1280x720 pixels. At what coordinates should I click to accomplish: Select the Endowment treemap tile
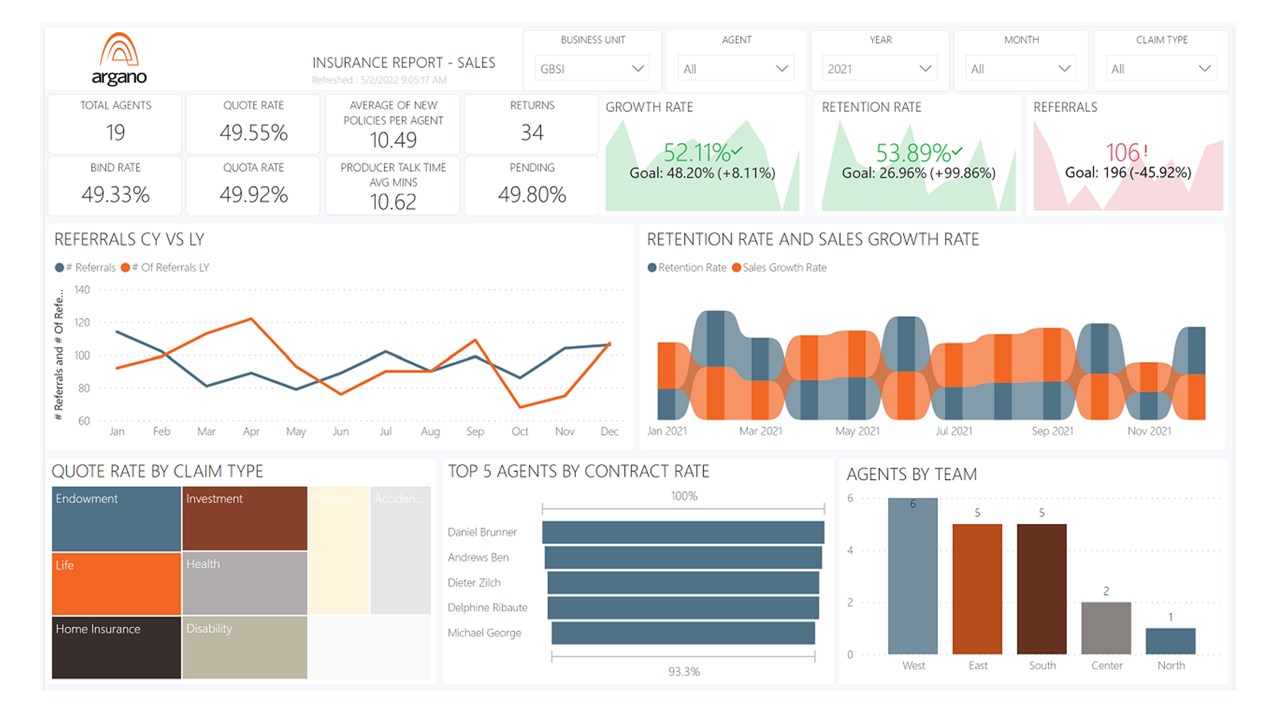(x=116, y=519)
